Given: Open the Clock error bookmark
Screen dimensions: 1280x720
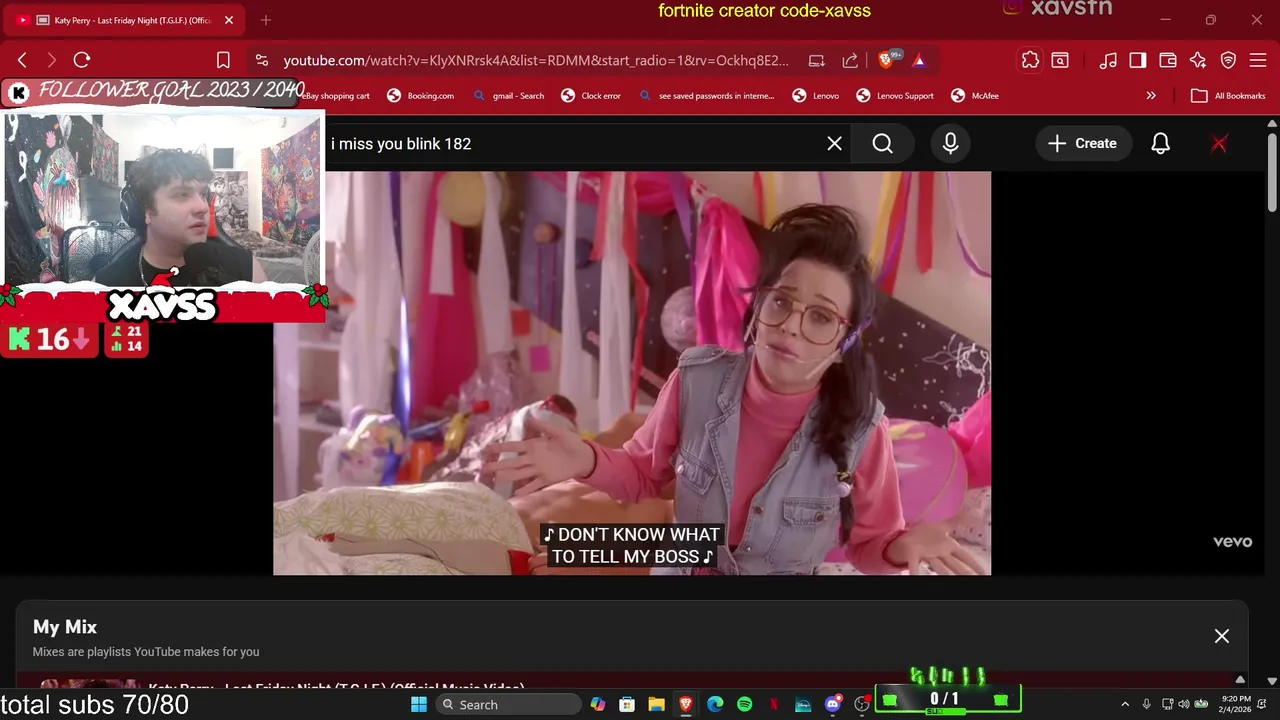Looking at the screenshot, I should [590, 96].
